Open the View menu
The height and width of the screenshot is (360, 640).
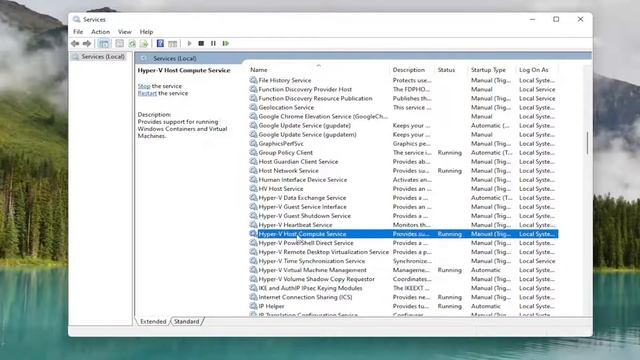[x=124, y=31]
